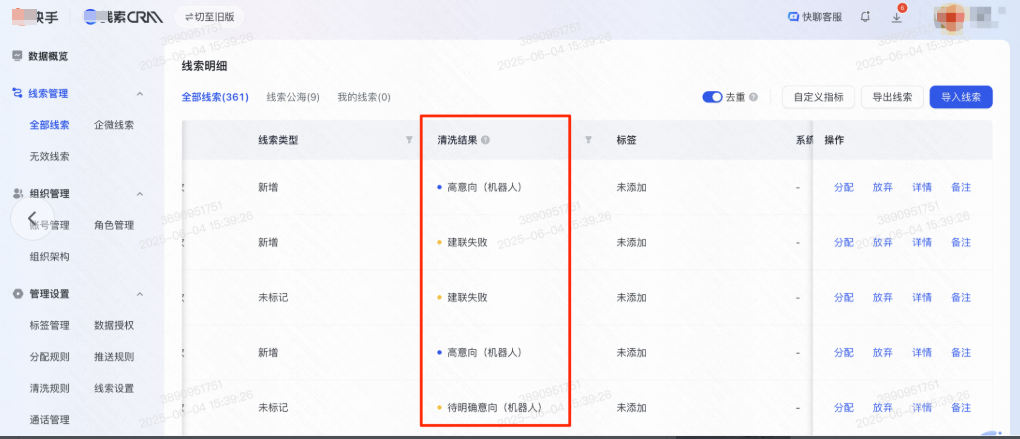Click the 线索明细 heading

pyautogui.click(x=204, y=66)
